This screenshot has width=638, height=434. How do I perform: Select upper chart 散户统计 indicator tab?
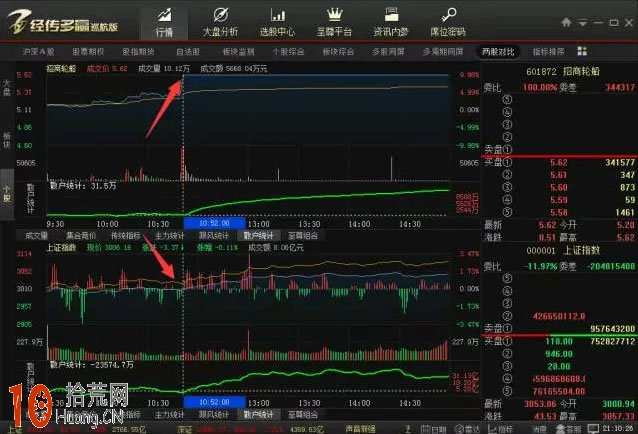coord(258,236)
